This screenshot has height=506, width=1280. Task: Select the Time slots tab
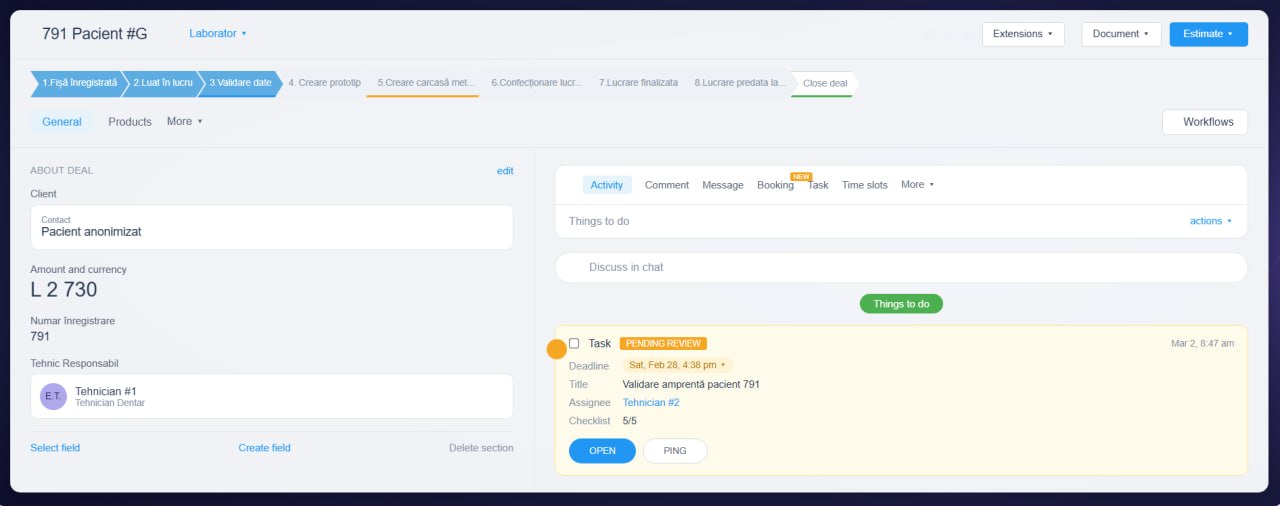pos(864,184)
